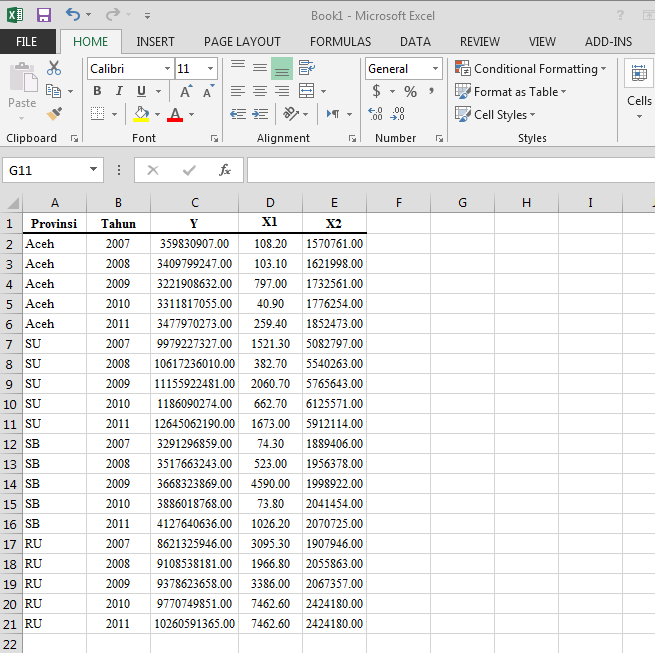Open the font size 11 dropdown

point(211,69)
